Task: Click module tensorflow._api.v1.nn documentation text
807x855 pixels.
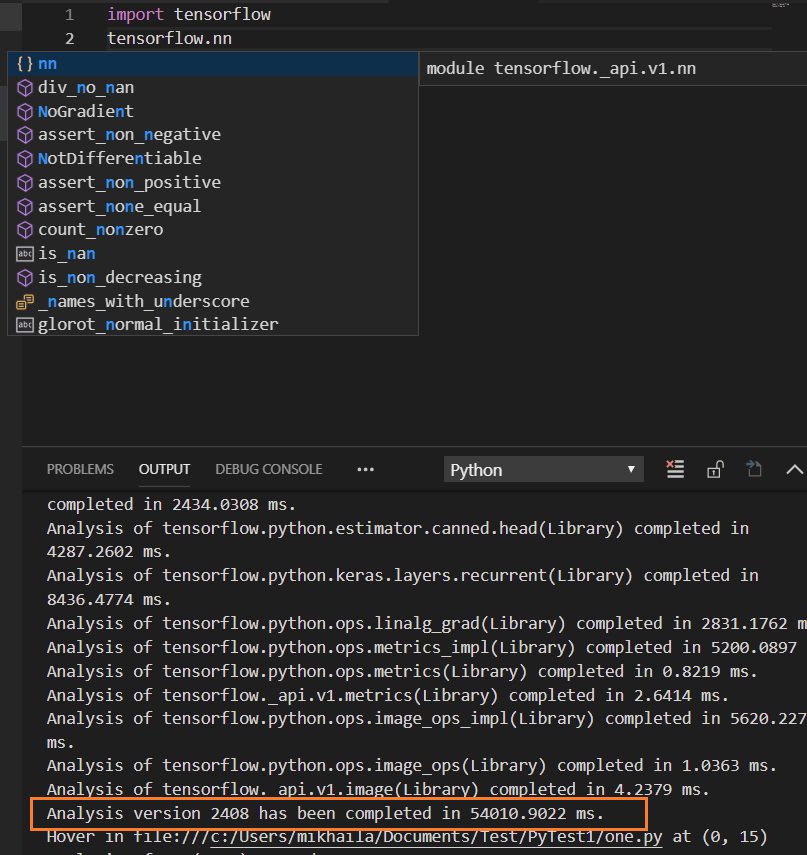Action: (561, 69)
